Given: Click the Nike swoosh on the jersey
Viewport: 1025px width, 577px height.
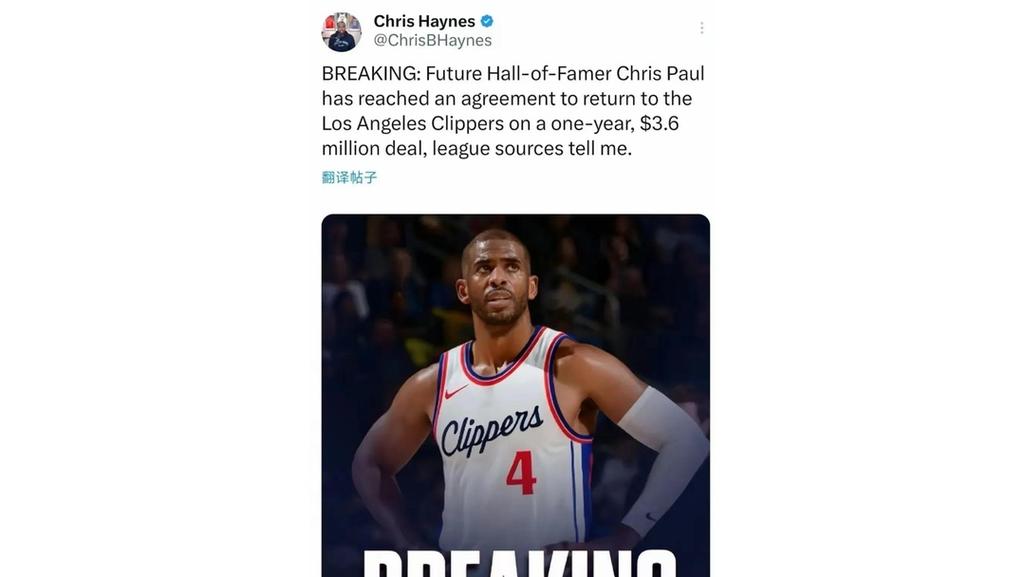Looking at the screenshot, I should (456, 392).
